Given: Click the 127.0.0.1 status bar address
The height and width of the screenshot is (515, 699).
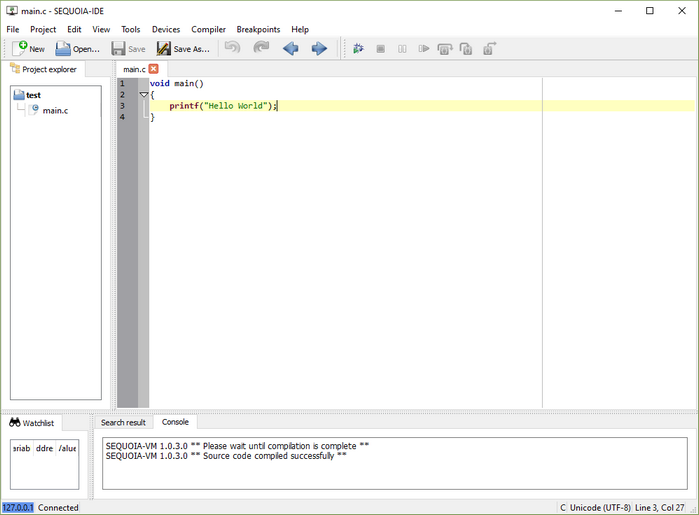Looking at the screenshot, I should point(18,507).
